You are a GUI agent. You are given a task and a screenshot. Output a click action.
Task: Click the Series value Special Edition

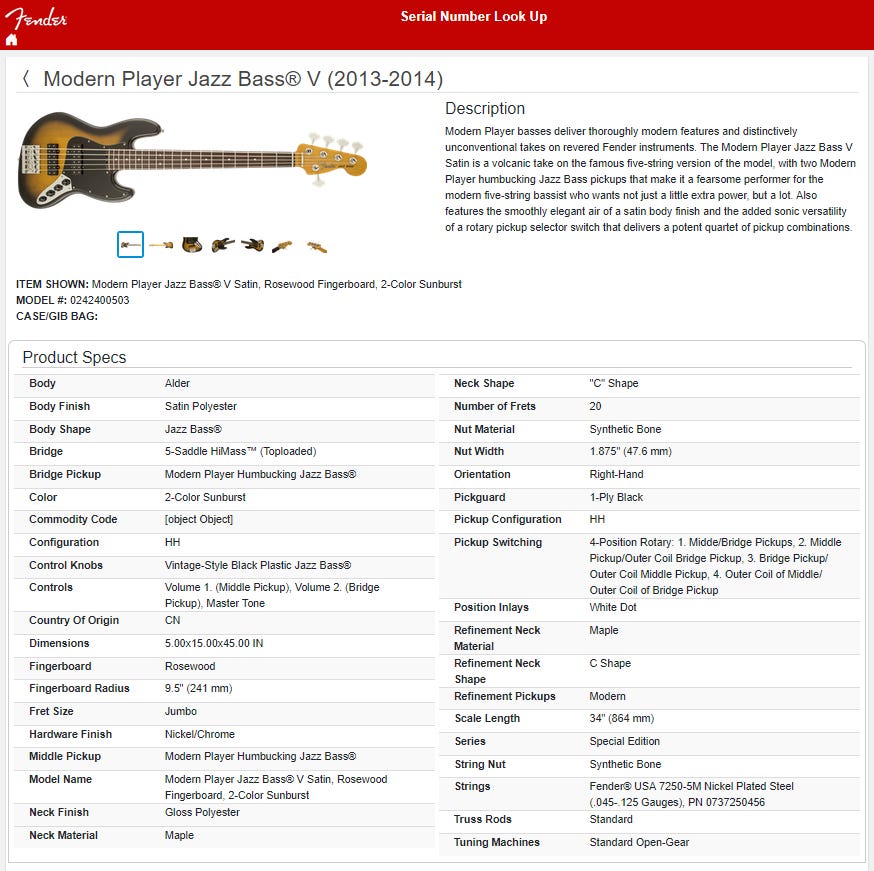625,741
